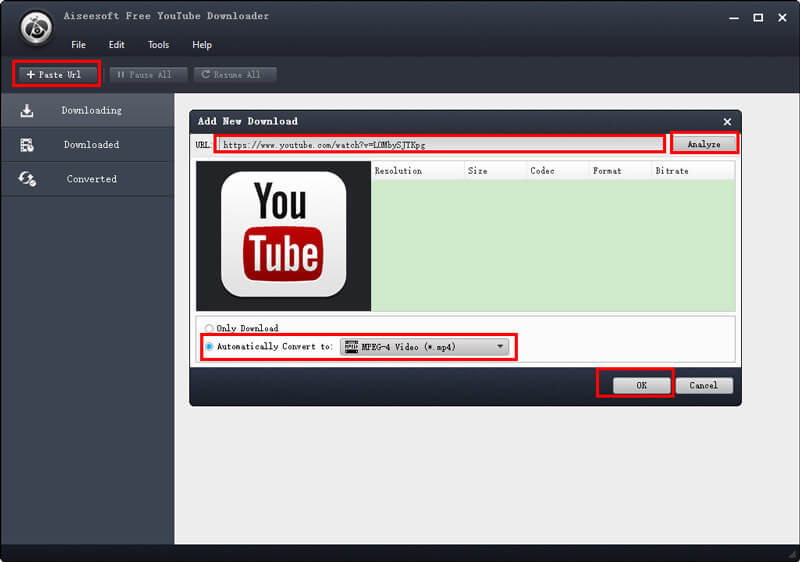The image size is (800, 562).
Task: Click the Downloading tray arrow icon
Action: click(x=27, y=110)
